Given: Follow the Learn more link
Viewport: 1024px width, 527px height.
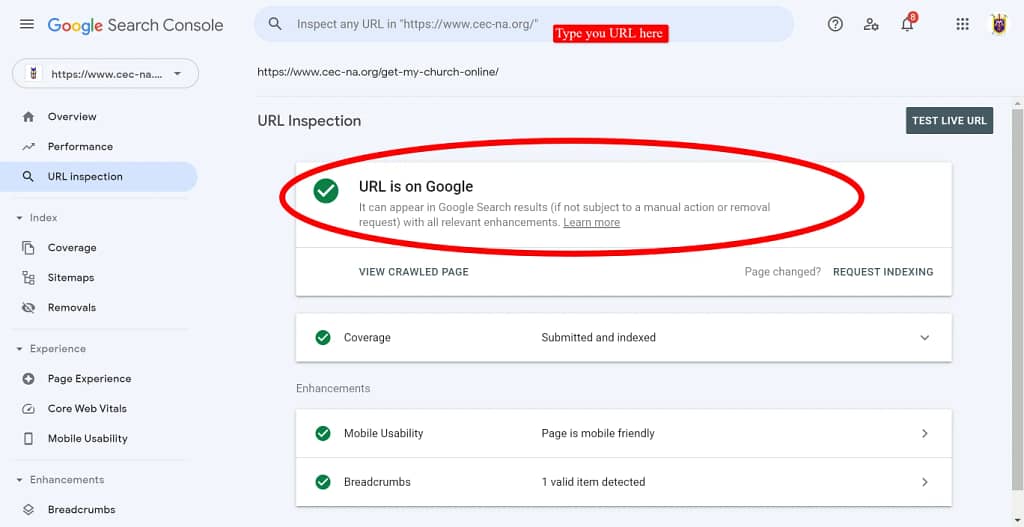Looking at the screenshot, I should pos(592,223).
